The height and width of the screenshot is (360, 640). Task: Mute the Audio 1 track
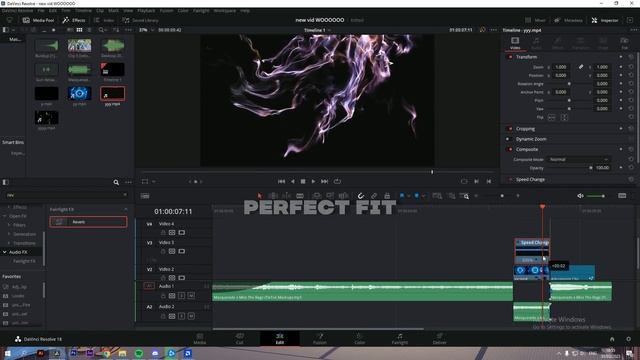[191, 295]
